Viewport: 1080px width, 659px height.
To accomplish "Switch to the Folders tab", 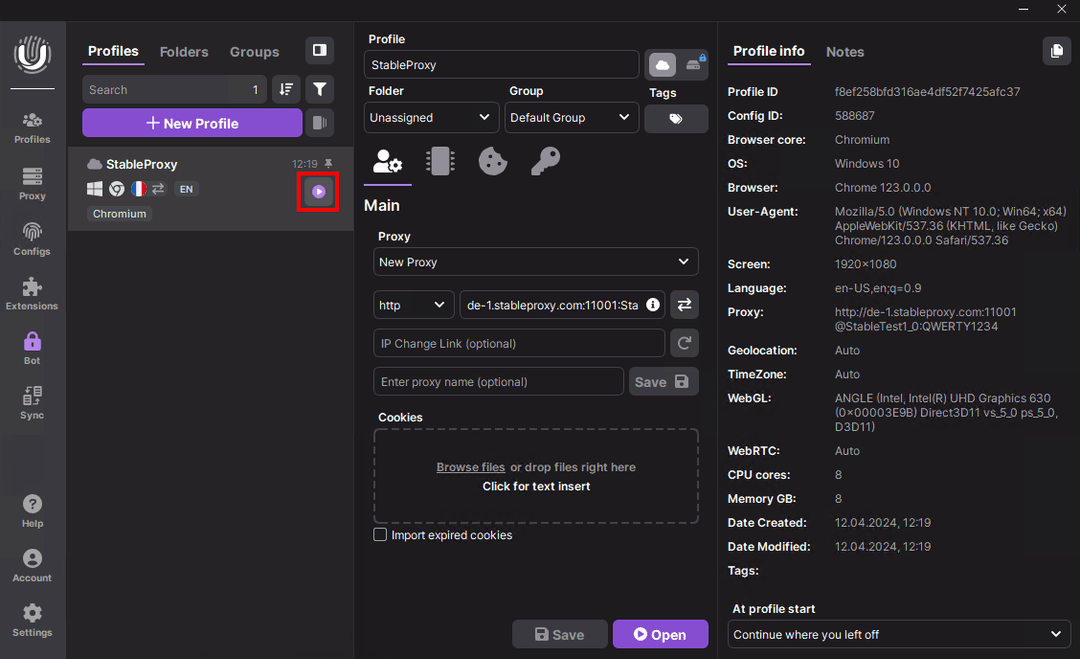I will pyautogui.click(x=184, y=52).
